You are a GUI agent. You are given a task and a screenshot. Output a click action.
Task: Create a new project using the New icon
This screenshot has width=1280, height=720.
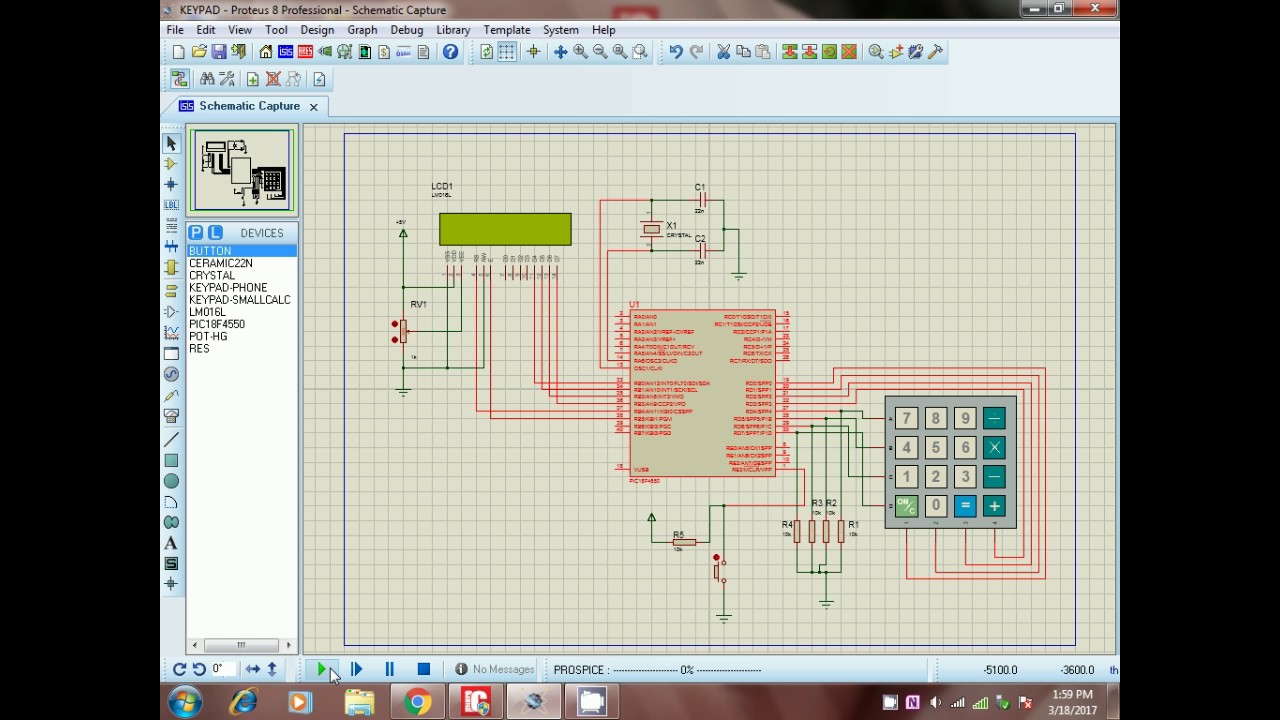coord(178,52)
